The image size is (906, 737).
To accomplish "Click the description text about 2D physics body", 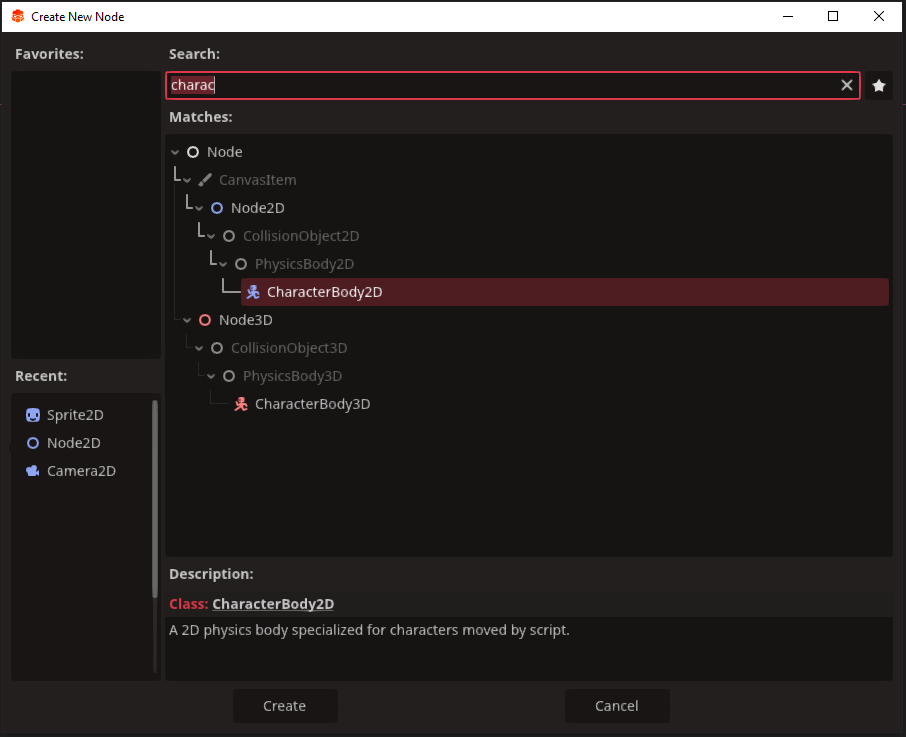I will (x=369, y=630).
